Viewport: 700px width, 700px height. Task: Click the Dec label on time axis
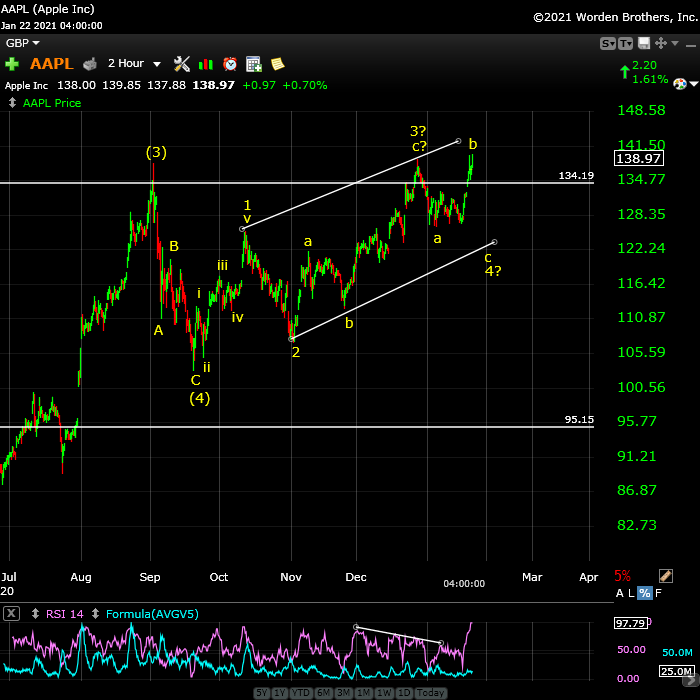[356, 577]
